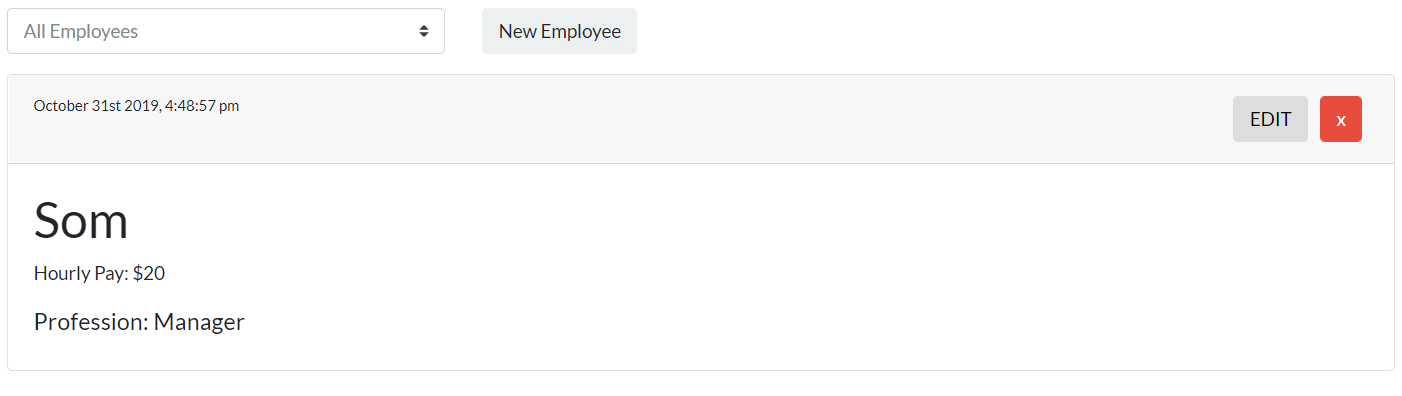
Task: Click the employee name heading Som
Action: pyautogui.click(x=81, y=220)
